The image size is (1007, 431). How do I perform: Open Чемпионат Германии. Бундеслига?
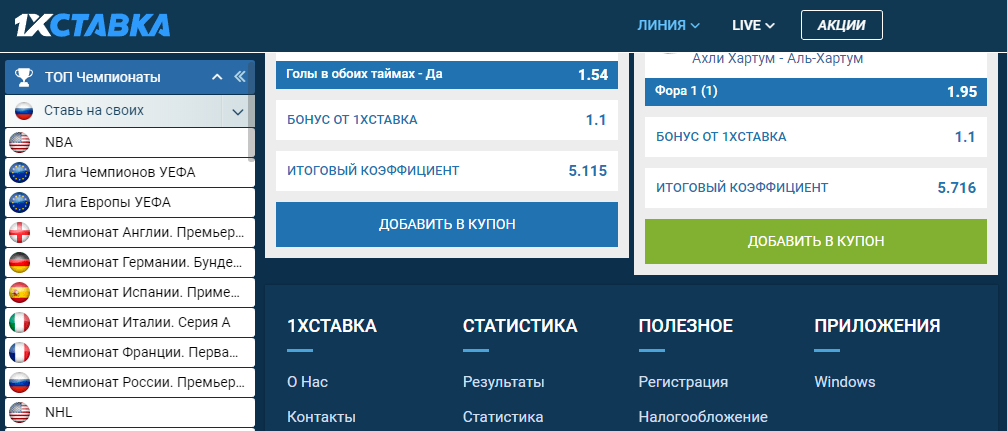click(x=130, y=262)
